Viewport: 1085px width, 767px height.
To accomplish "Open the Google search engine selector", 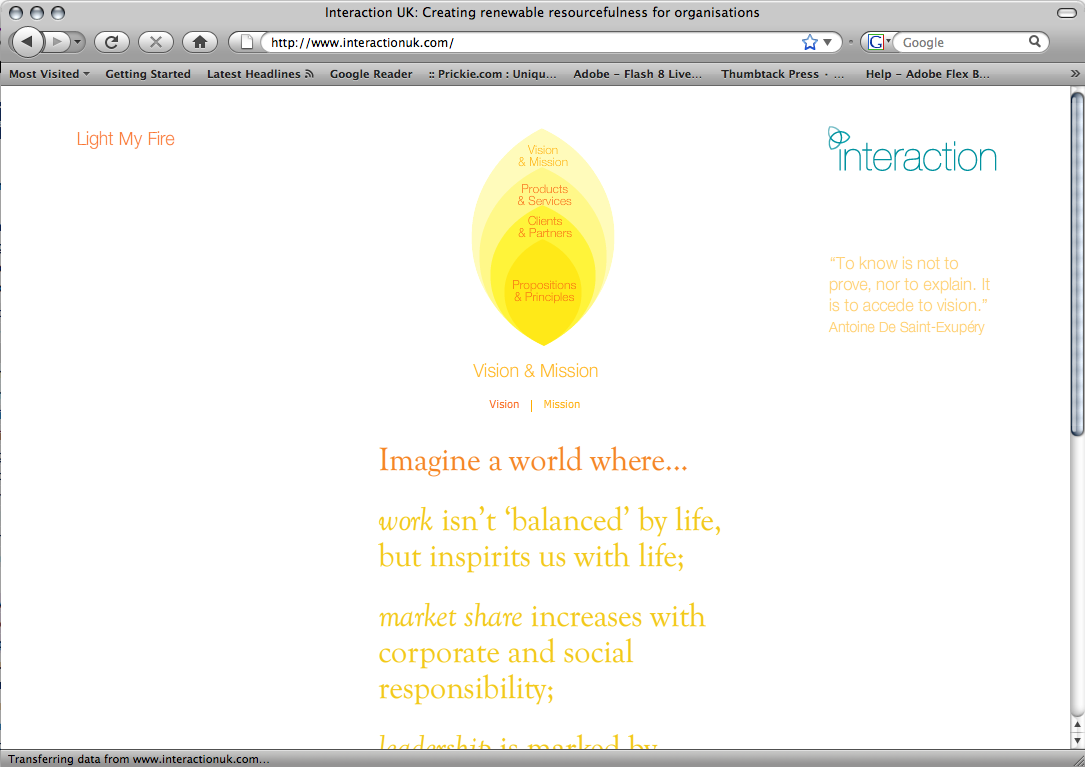I will pyautogui.click(x=879, y=42).
